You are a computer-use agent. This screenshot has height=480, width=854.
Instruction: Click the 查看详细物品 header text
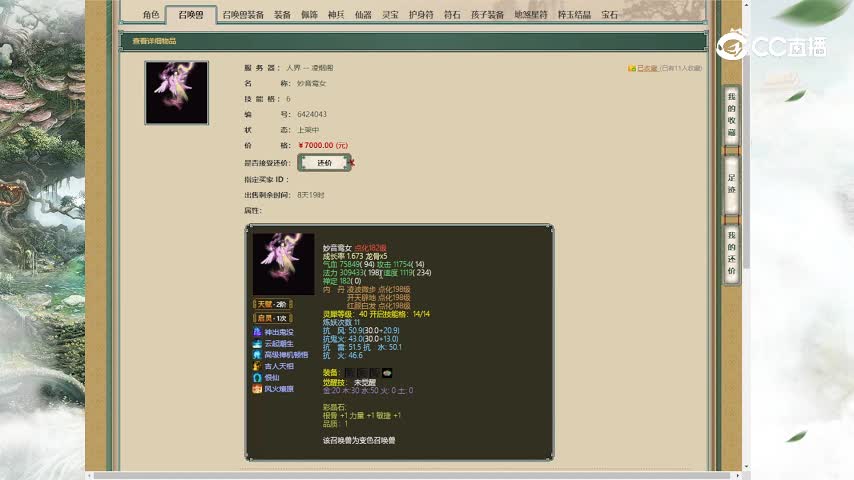point(154,41)
